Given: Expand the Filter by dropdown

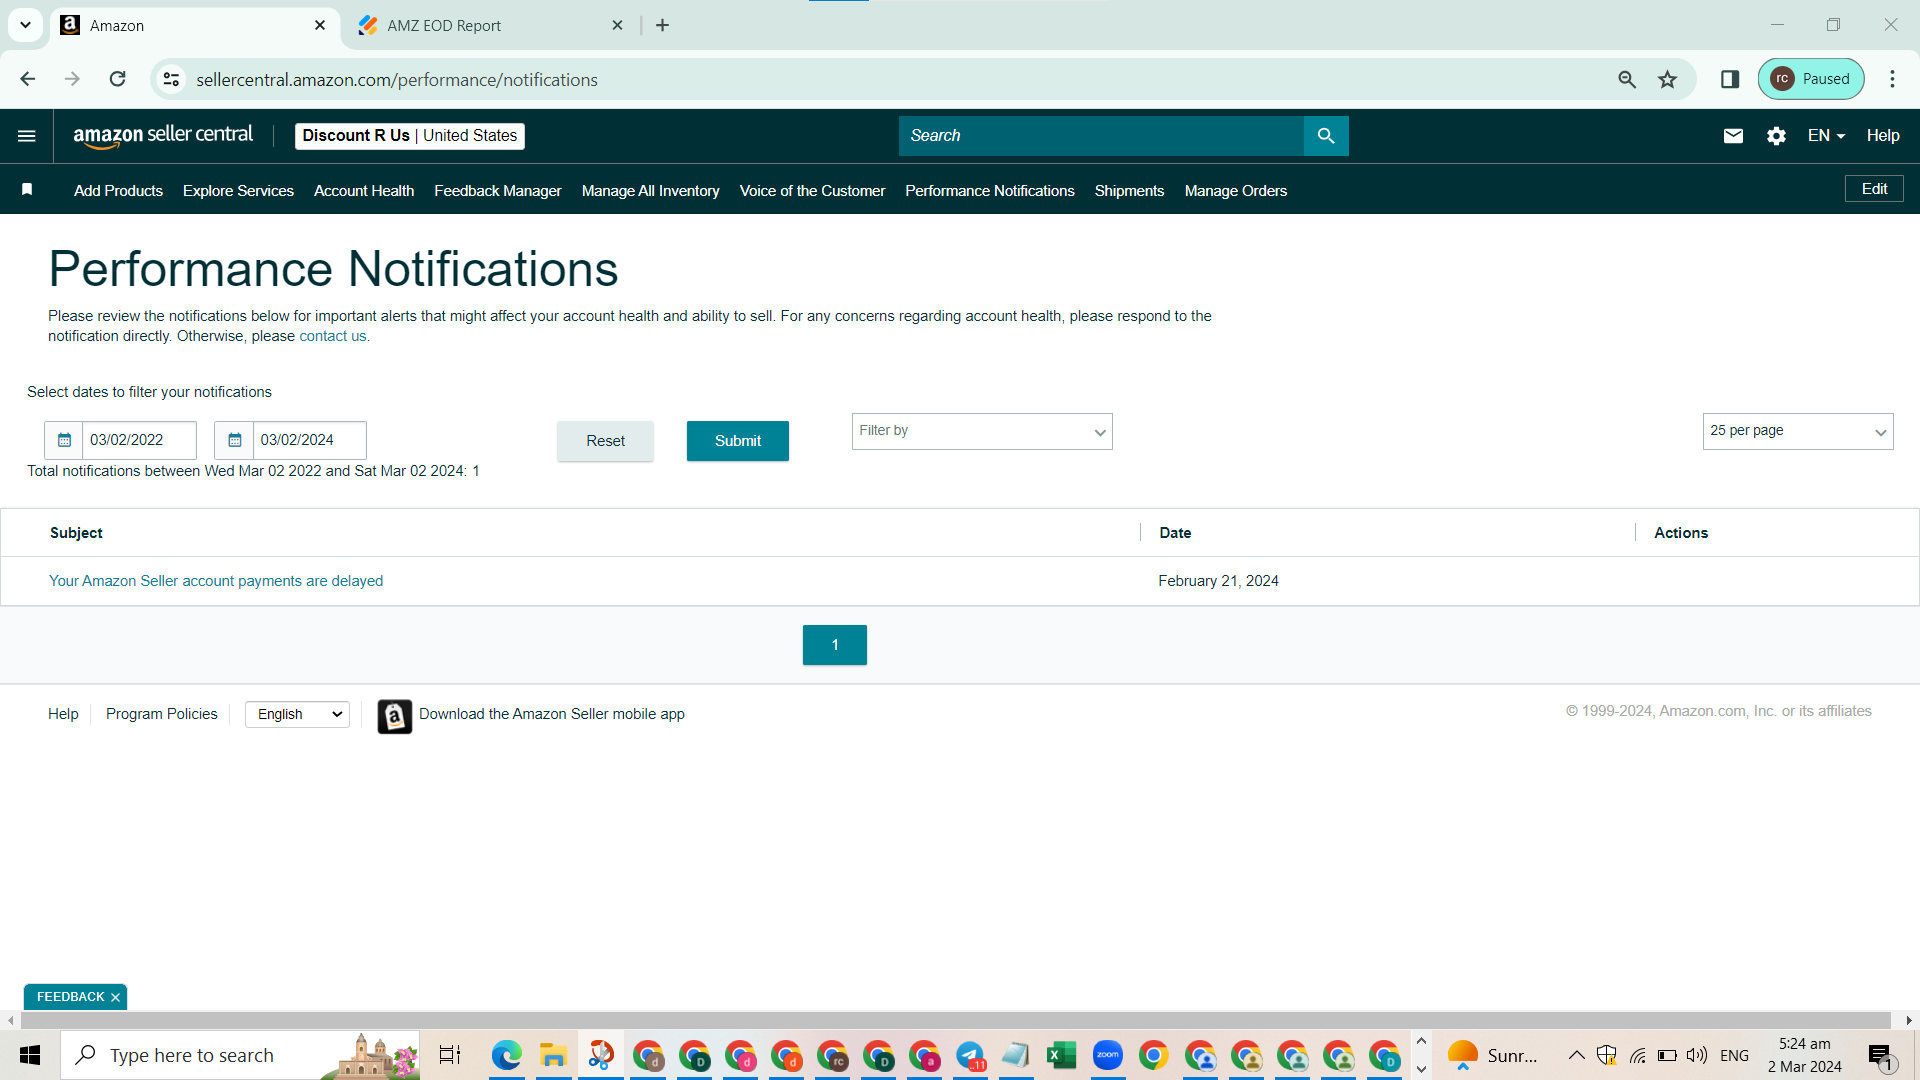Looking at the screenshot, I should 982,432.
